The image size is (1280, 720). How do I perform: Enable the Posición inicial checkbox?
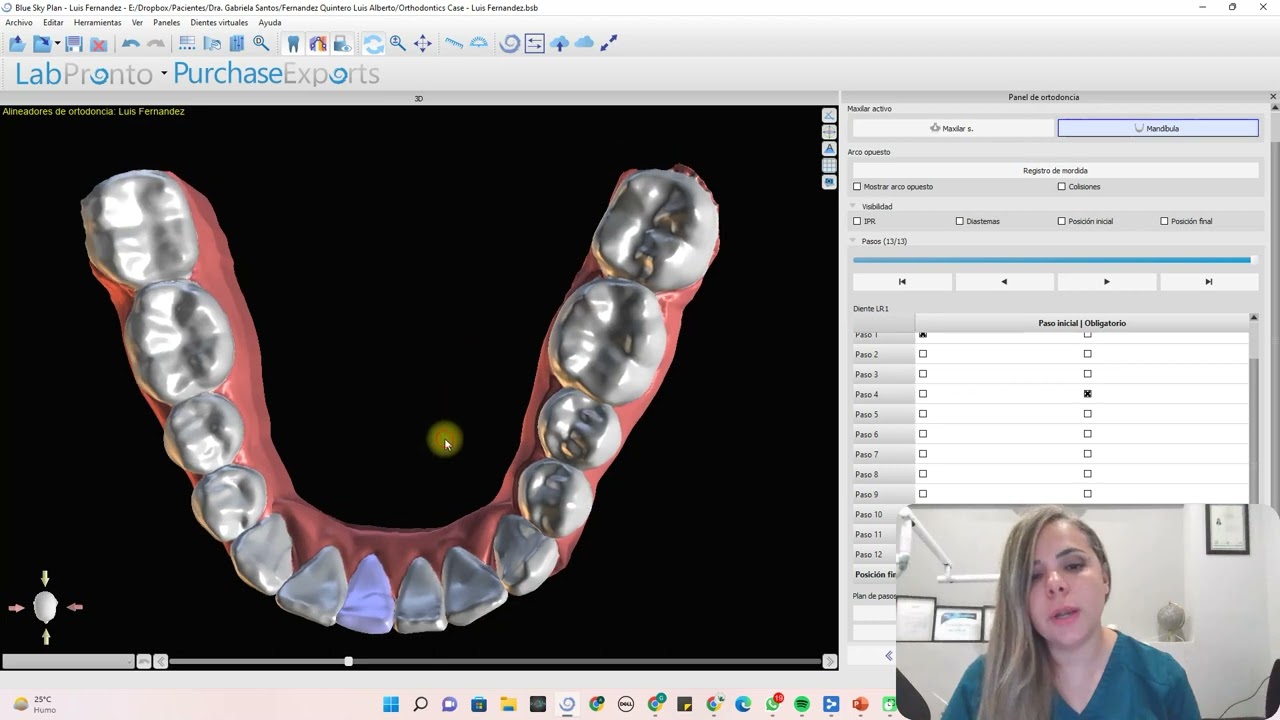coord(1062,221)
